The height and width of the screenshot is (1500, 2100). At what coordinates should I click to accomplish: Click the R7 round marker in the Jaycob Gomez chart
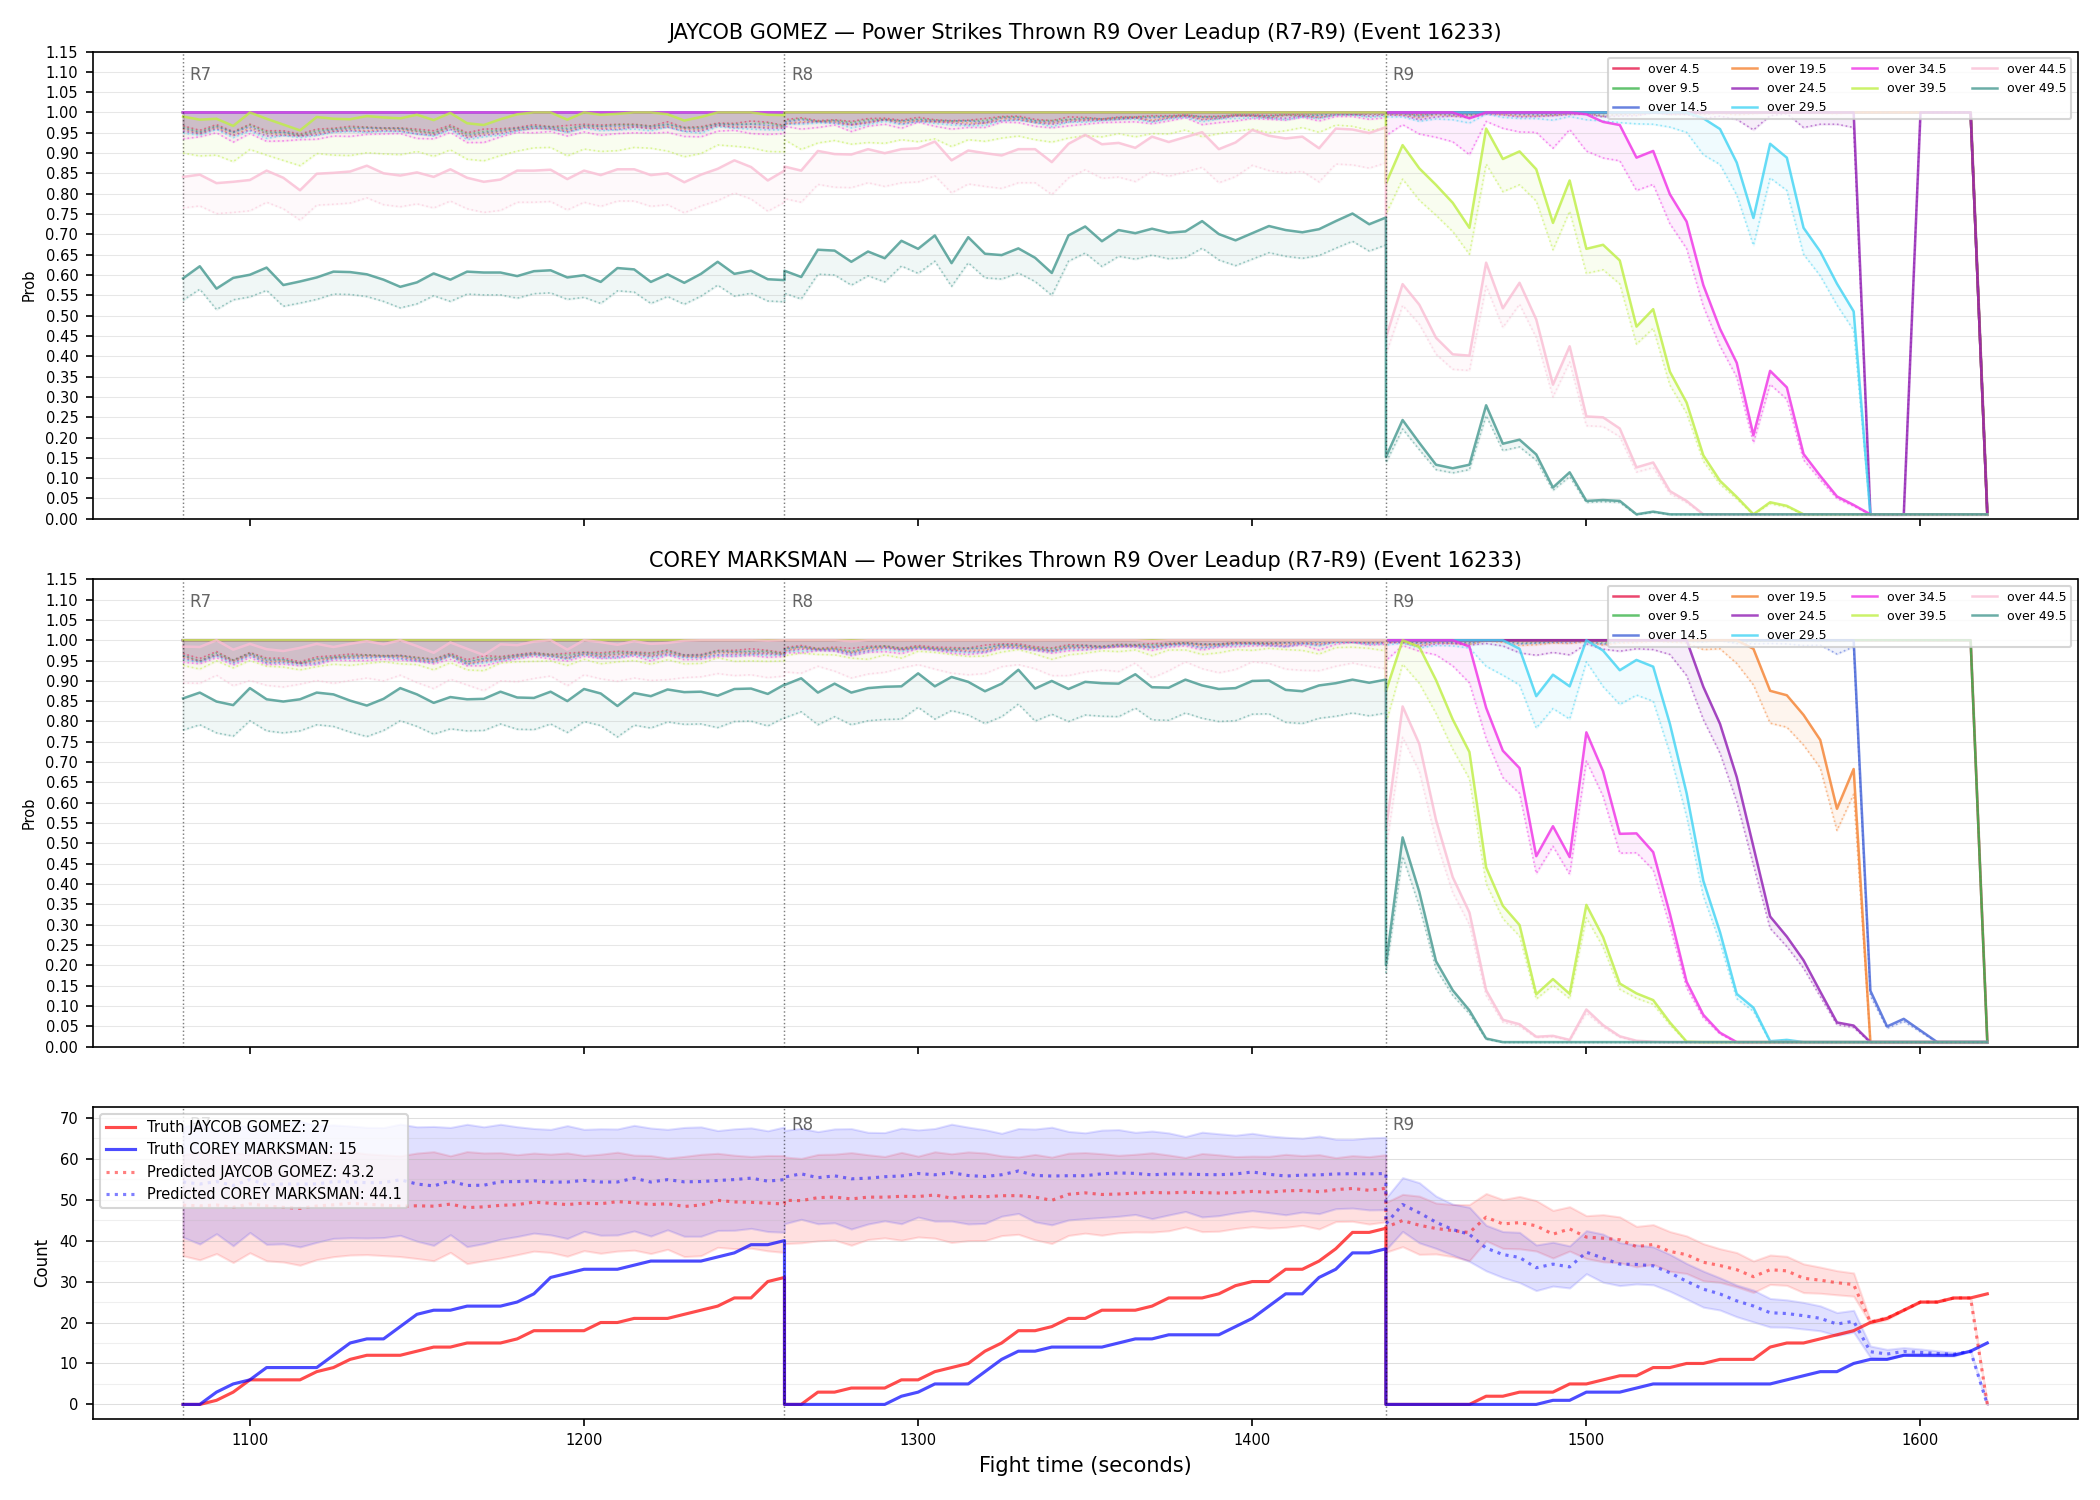click(x=200, y=74)
